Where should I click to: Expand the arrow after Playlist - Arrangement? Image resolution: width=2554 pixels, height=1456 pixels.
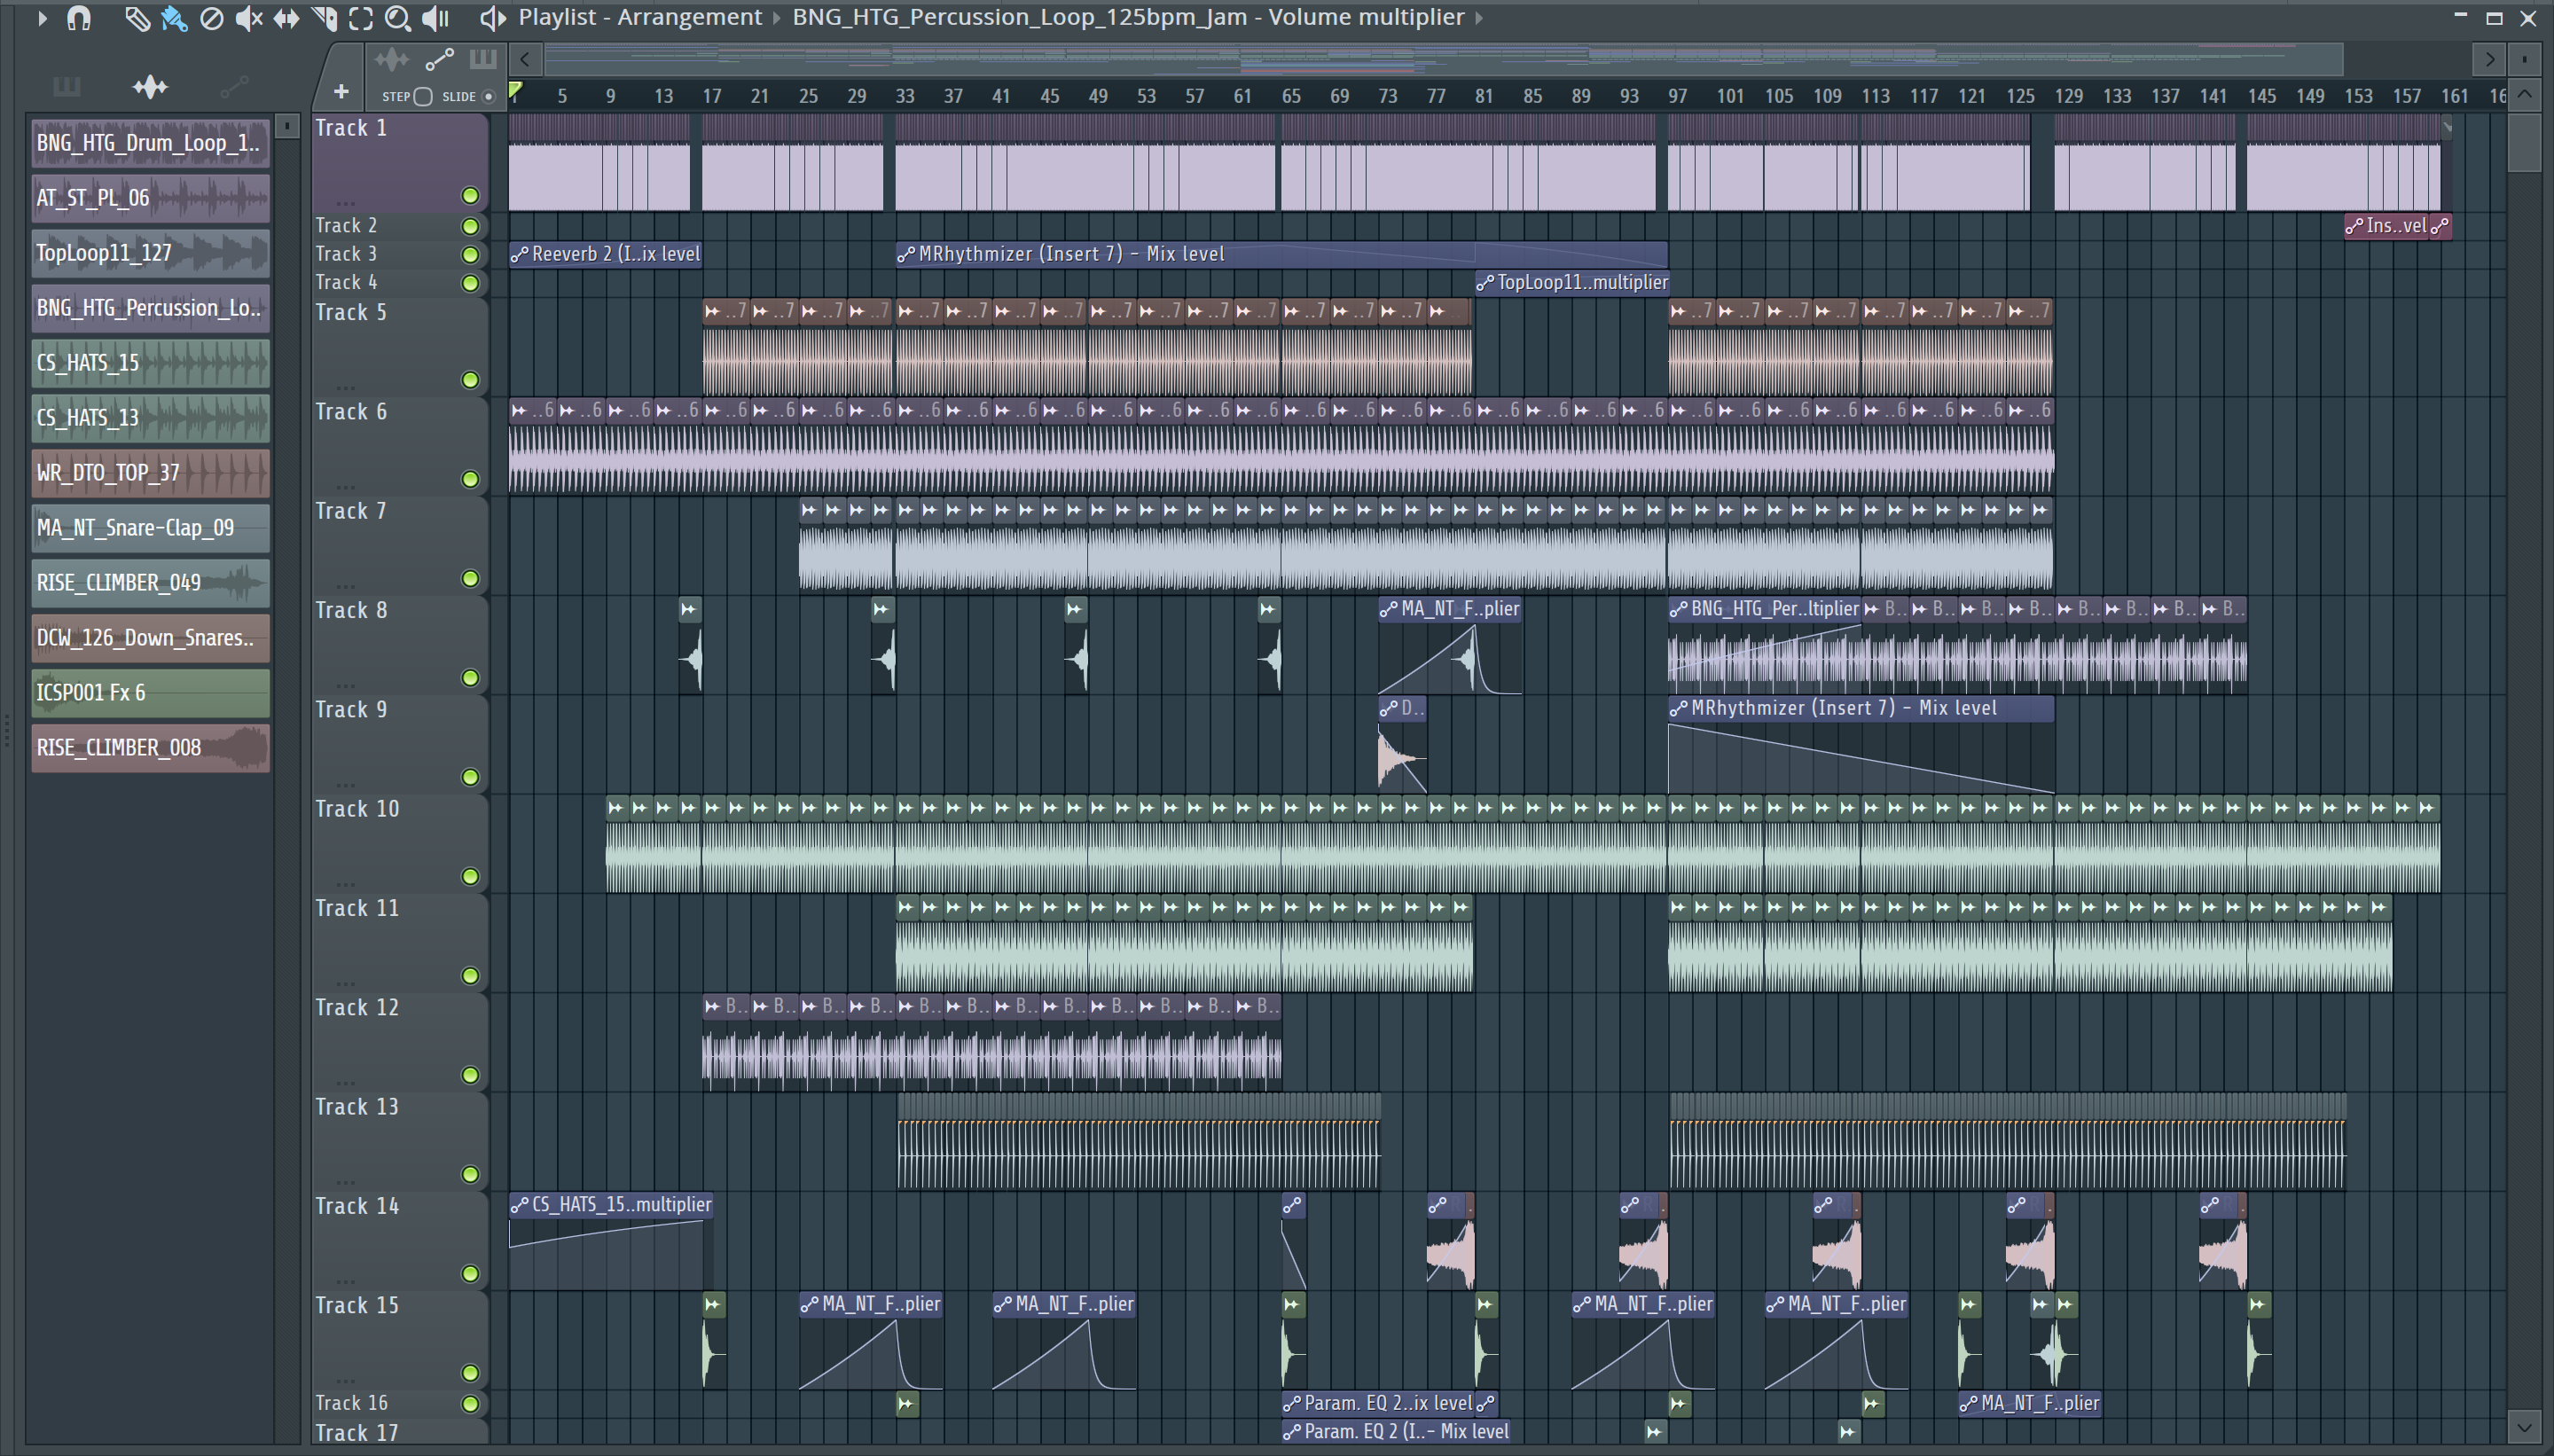point(777,18)
